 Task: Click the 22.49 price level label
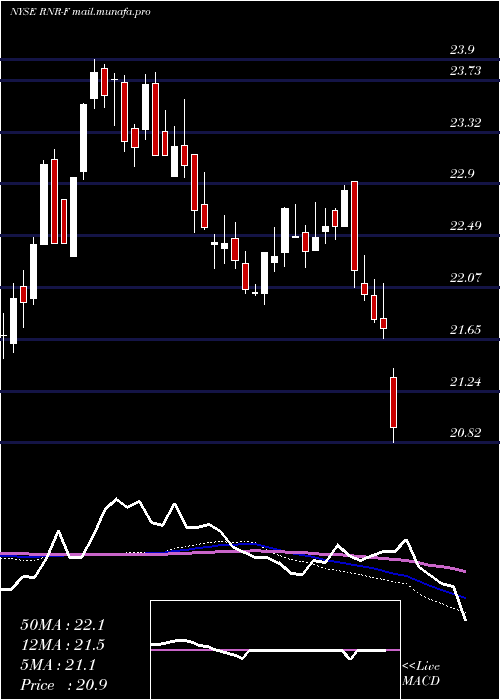point(465,226)
